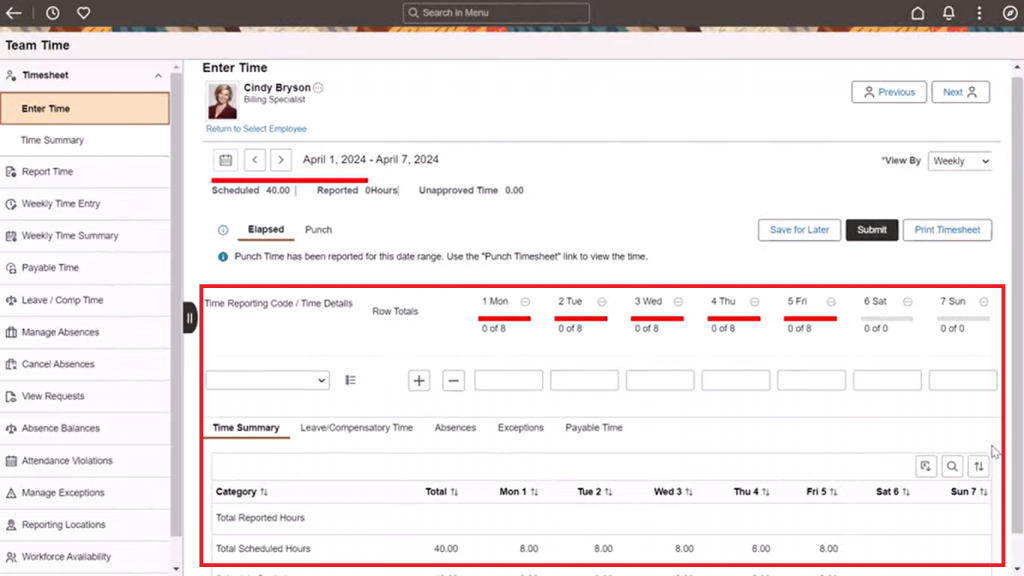The image size is (1024, 576).
Task: Click the Return to Select Employee link
Action: click(x=256, y=129)
